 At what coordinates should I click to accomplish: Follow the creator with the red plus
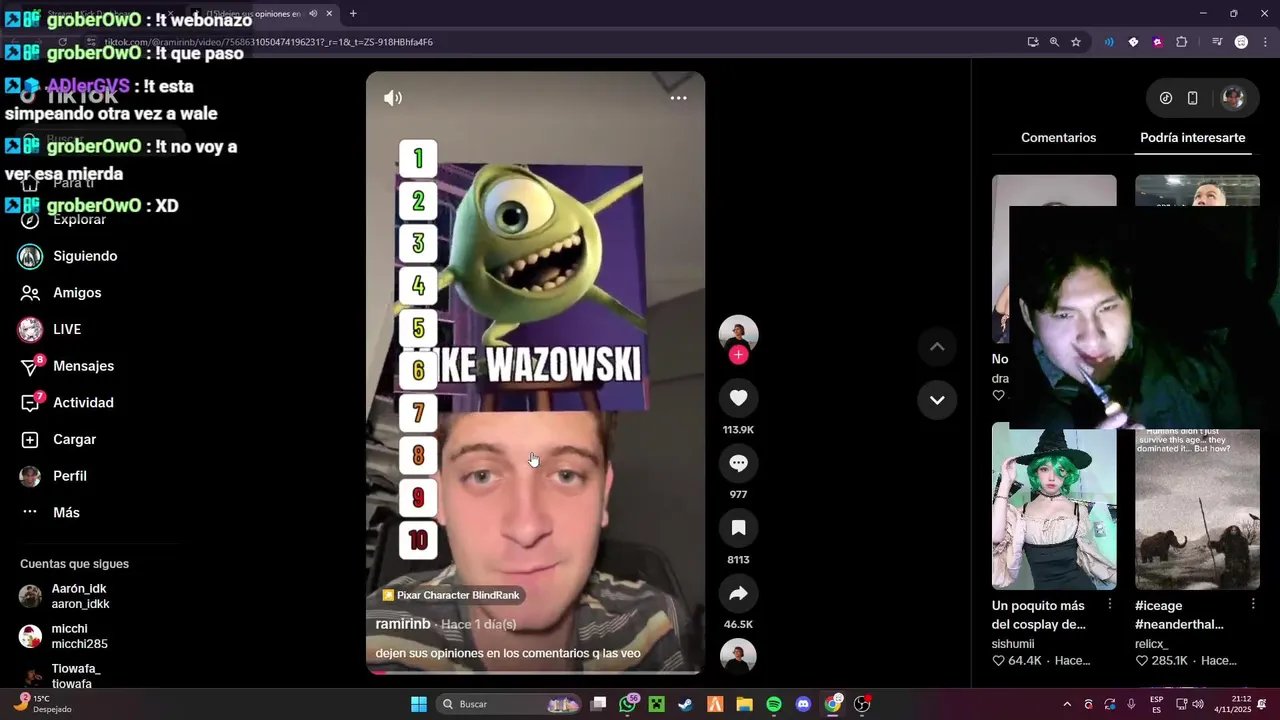738,355
